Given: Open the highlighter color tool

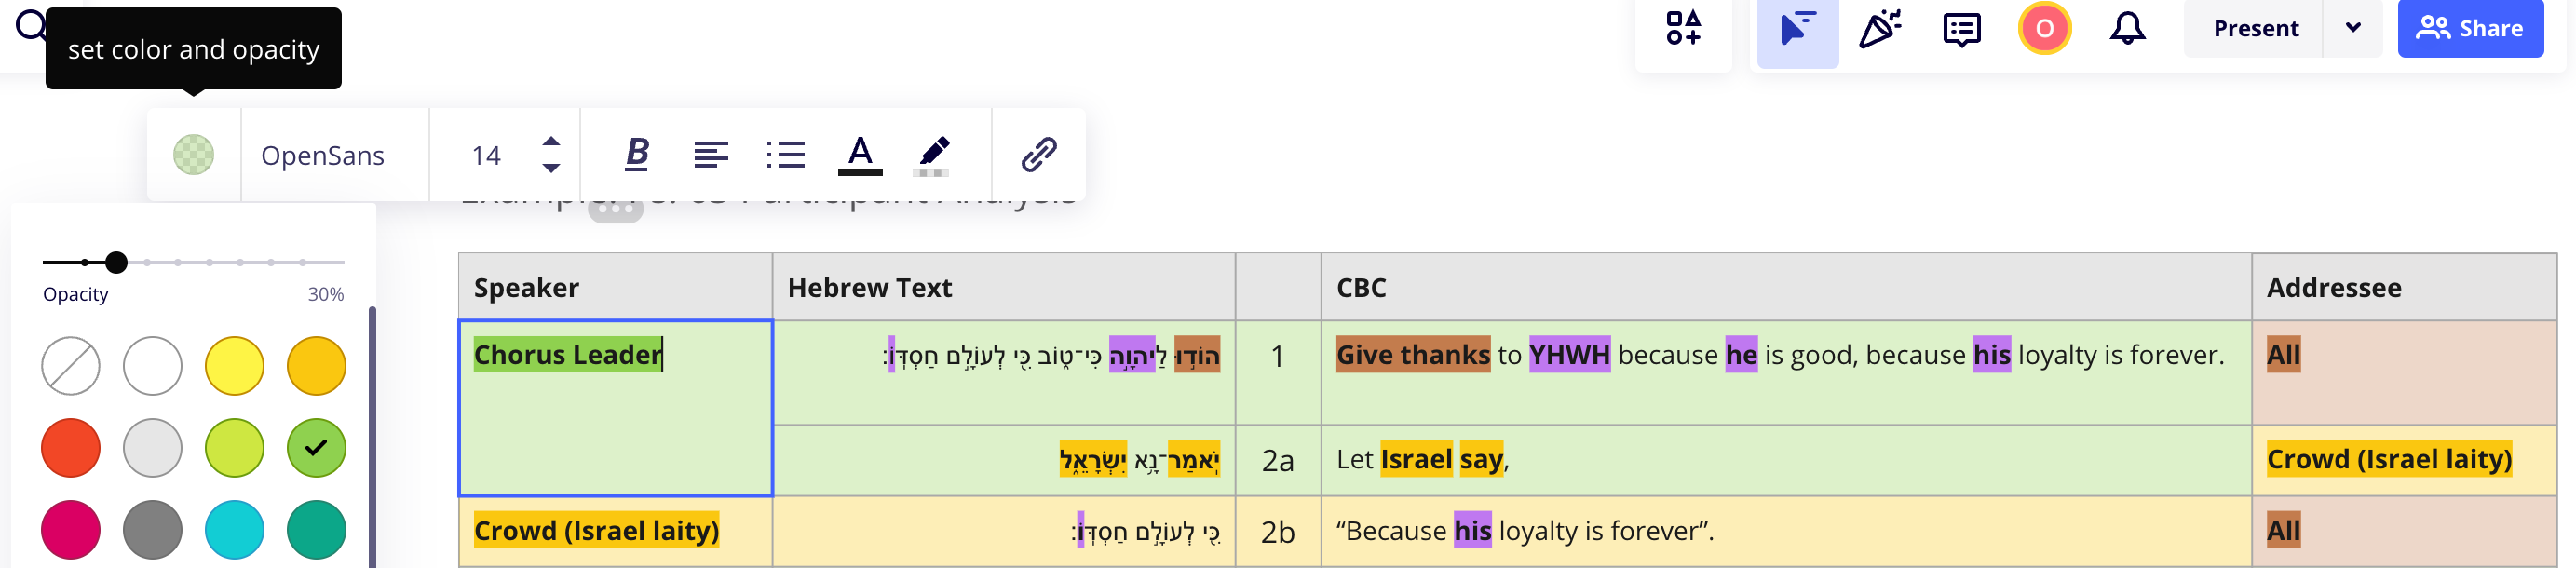Looking at the screenshot, I should 933,154.
